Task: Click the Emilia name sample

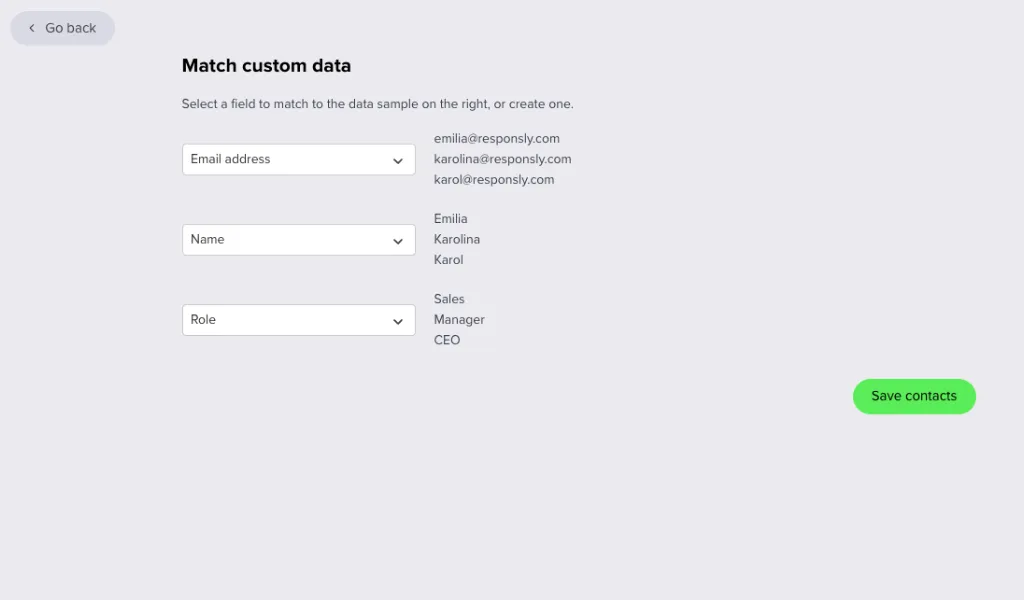Action: pyautogui.click(x=450, y=219)
